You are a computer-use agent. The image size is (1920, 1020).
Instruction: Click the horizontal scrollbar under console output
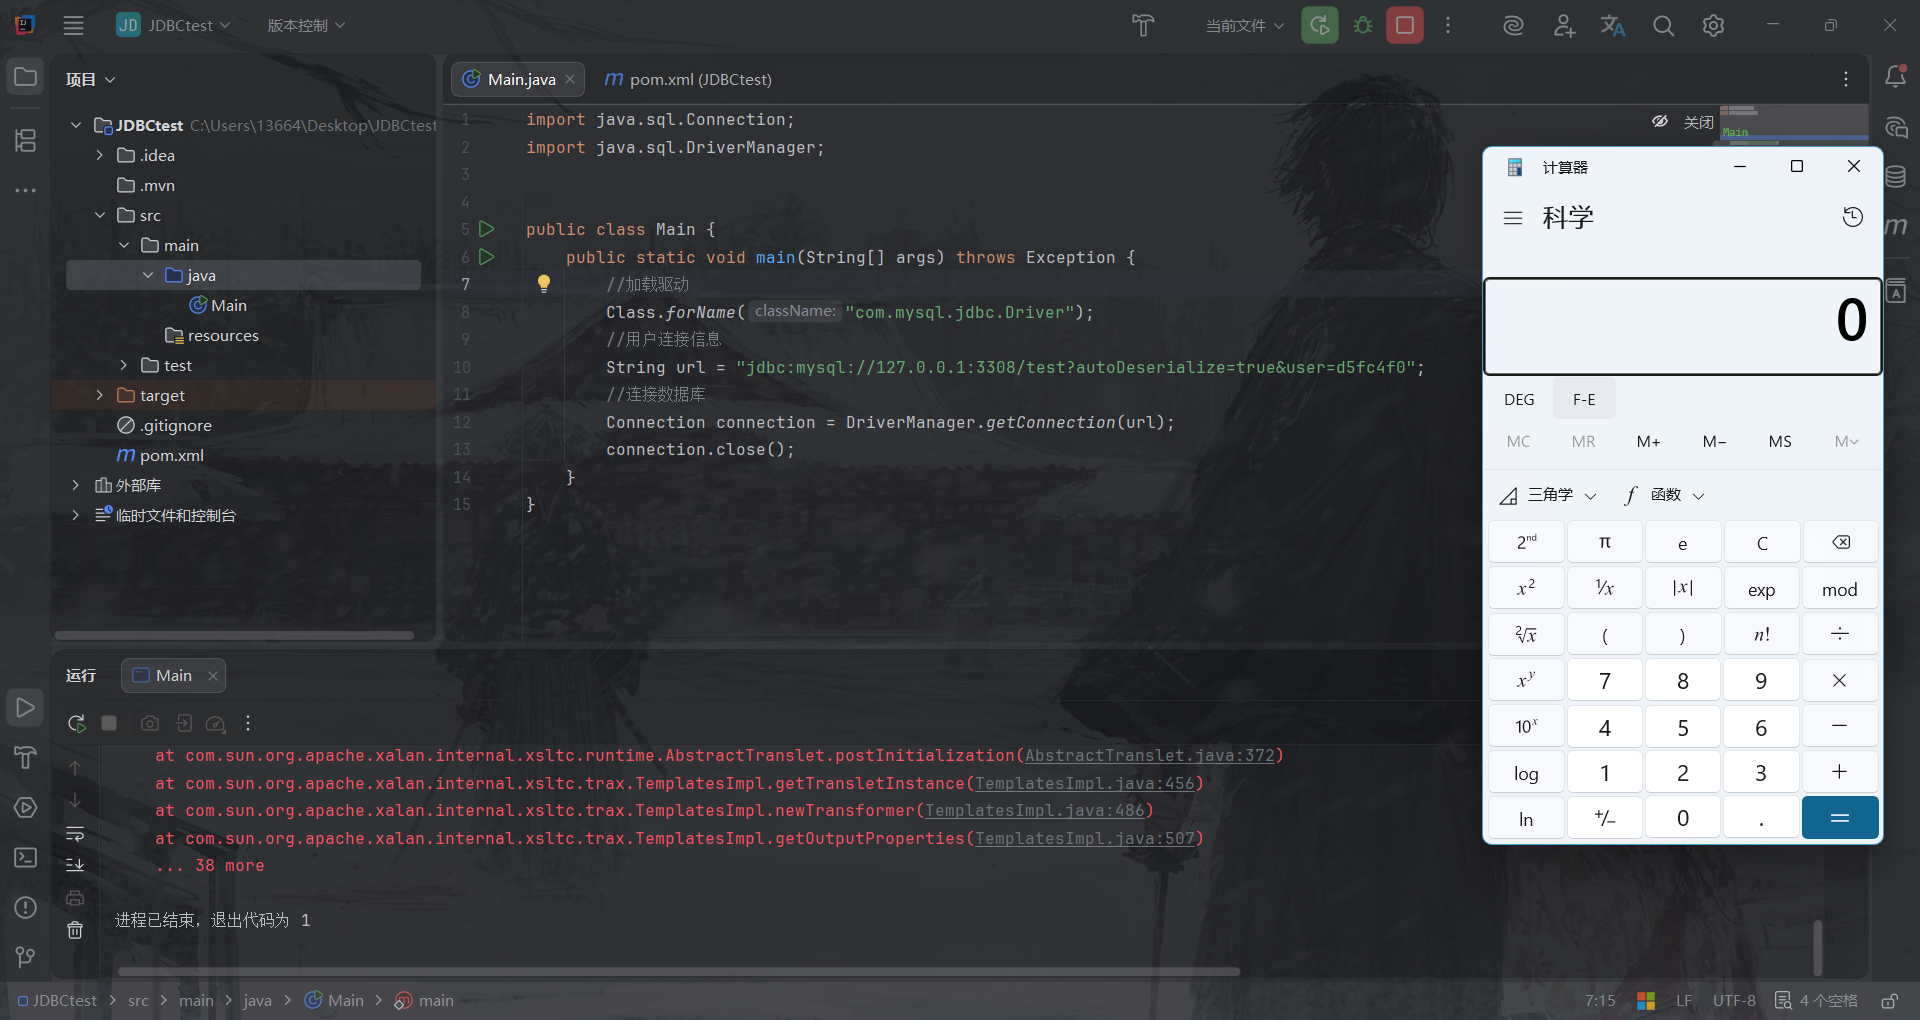tap(678, 971)
